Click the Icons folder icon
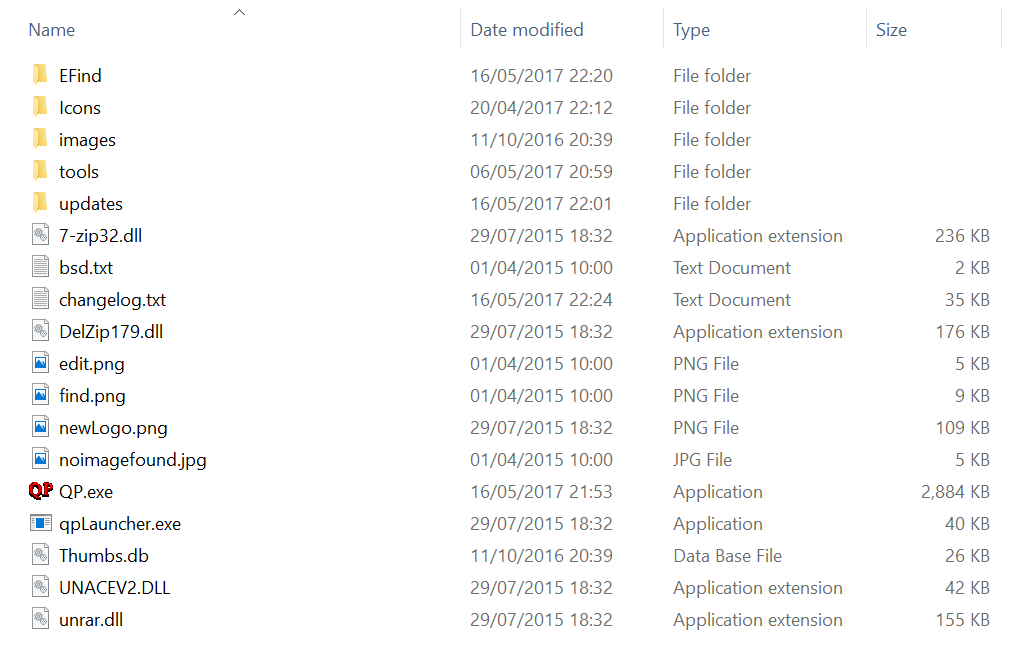 click(40, 107)
